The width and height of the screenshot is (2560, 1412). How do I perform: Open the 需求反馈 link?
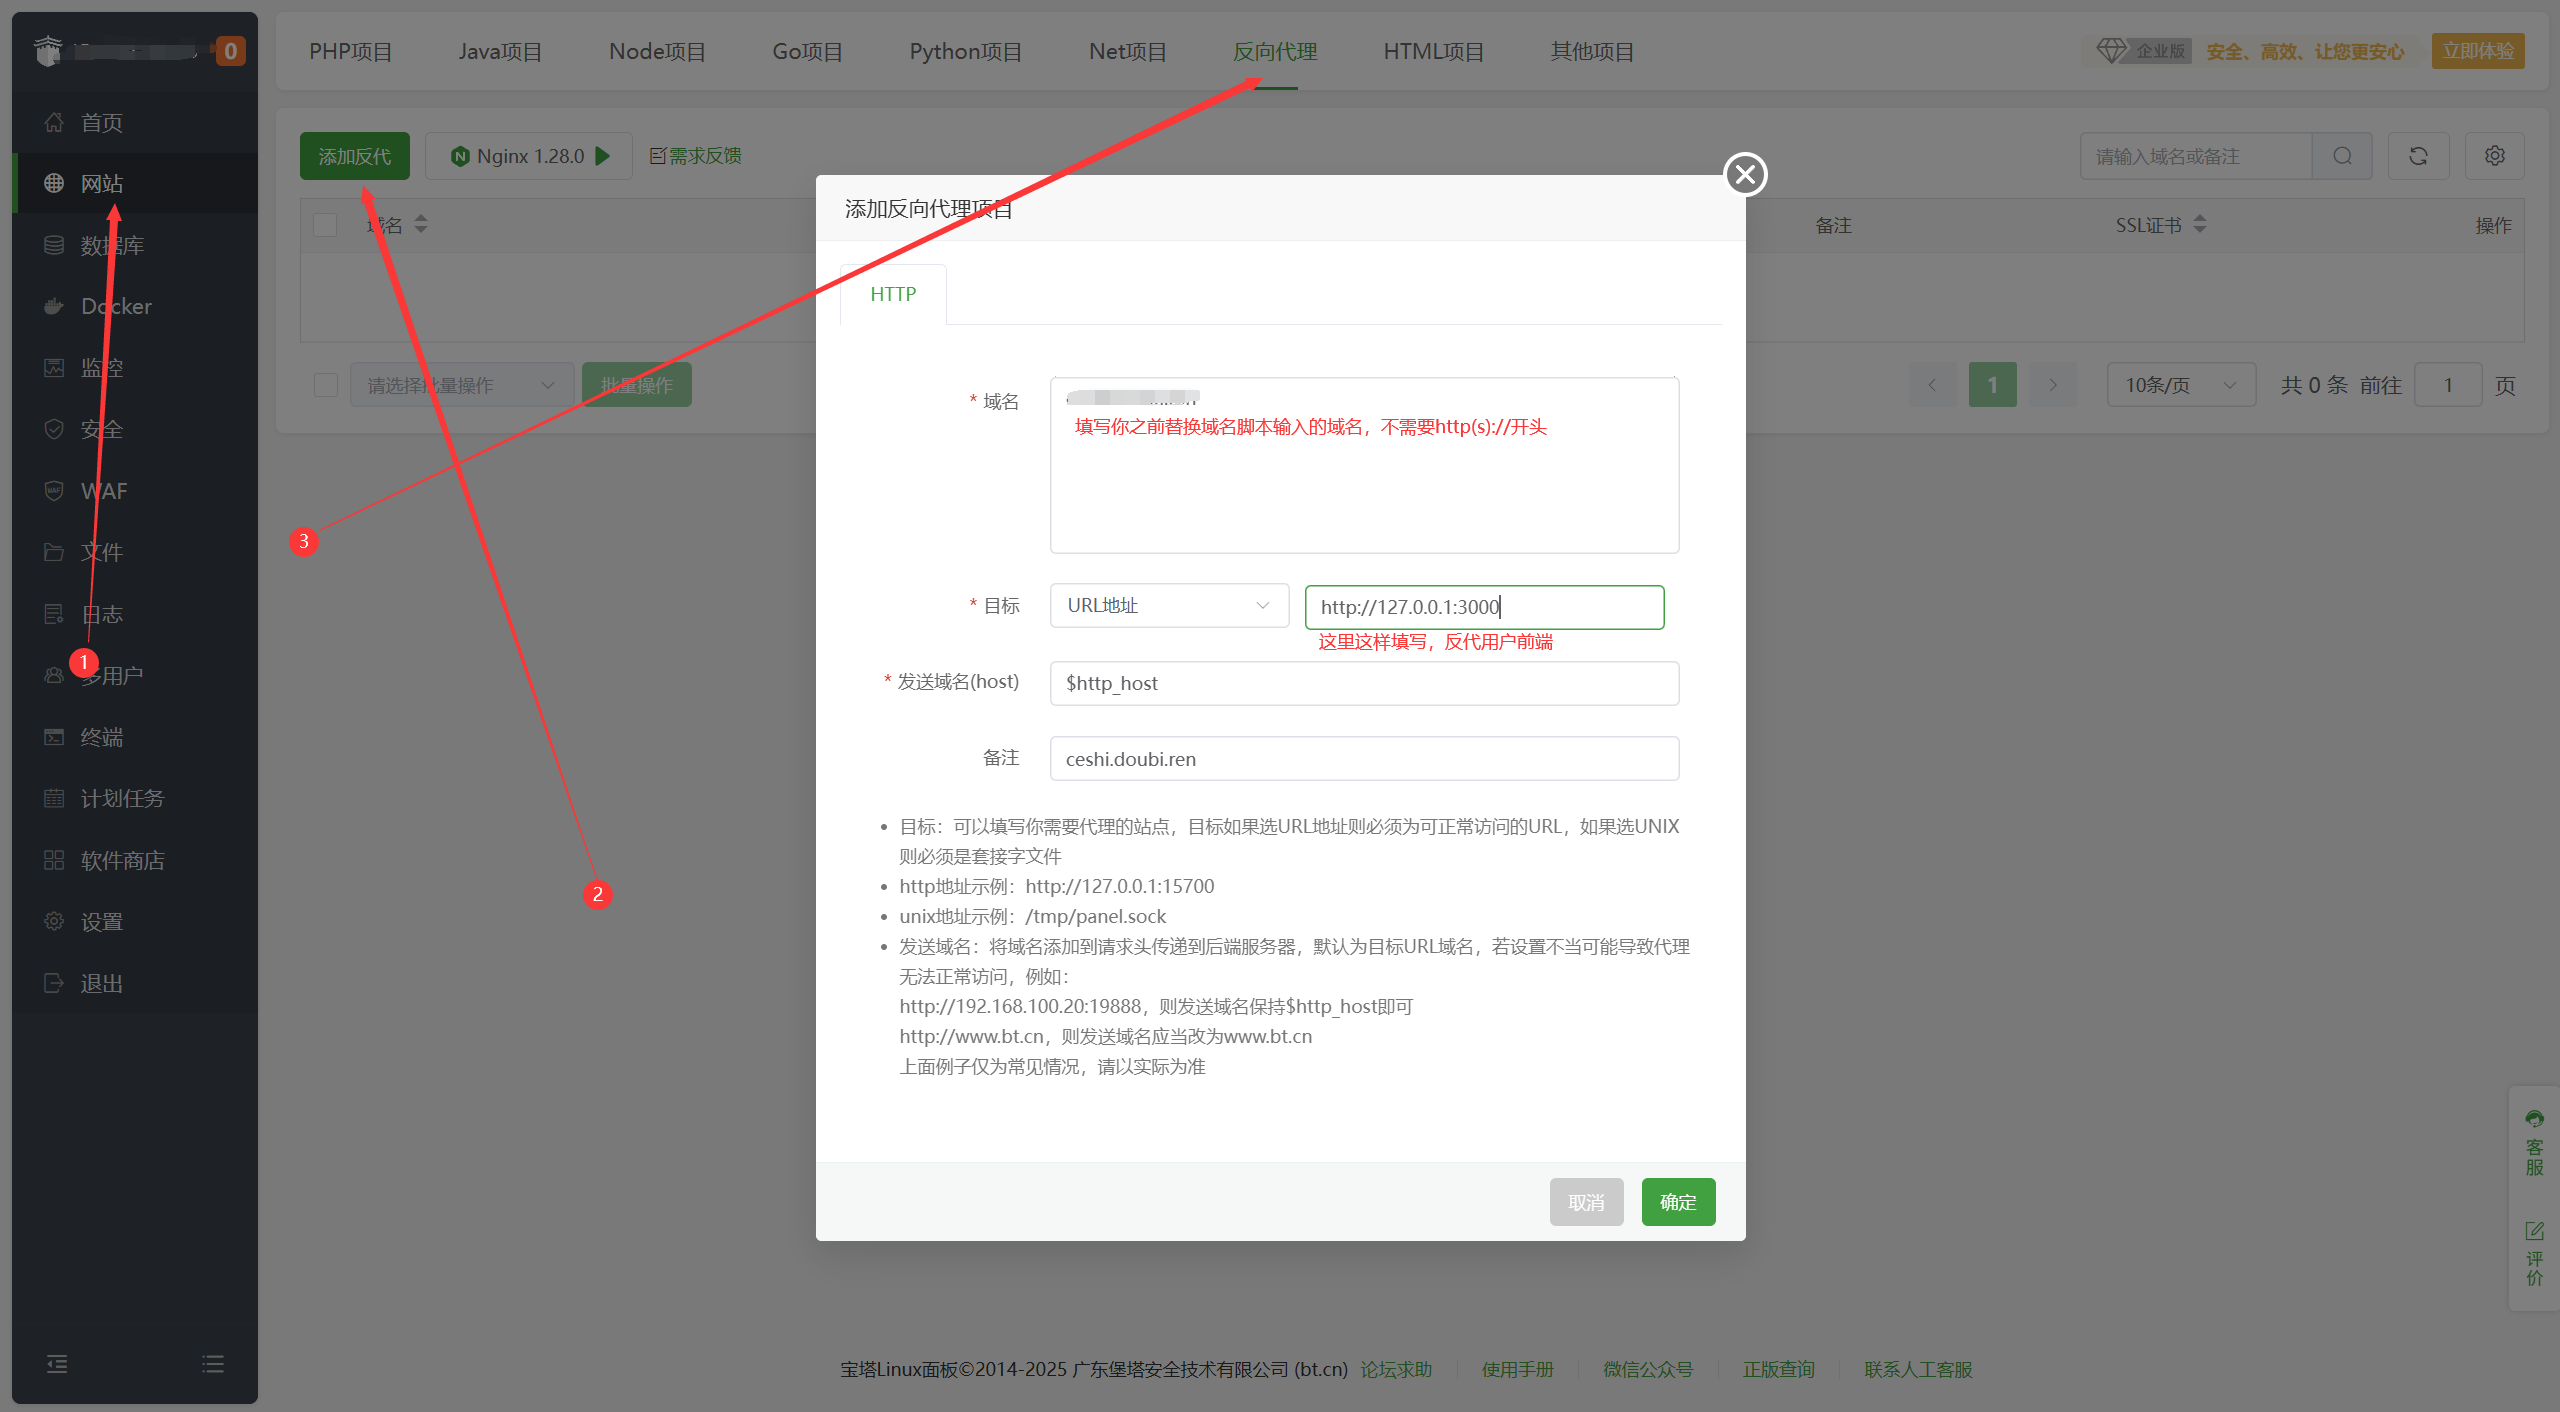click(695, 156)
